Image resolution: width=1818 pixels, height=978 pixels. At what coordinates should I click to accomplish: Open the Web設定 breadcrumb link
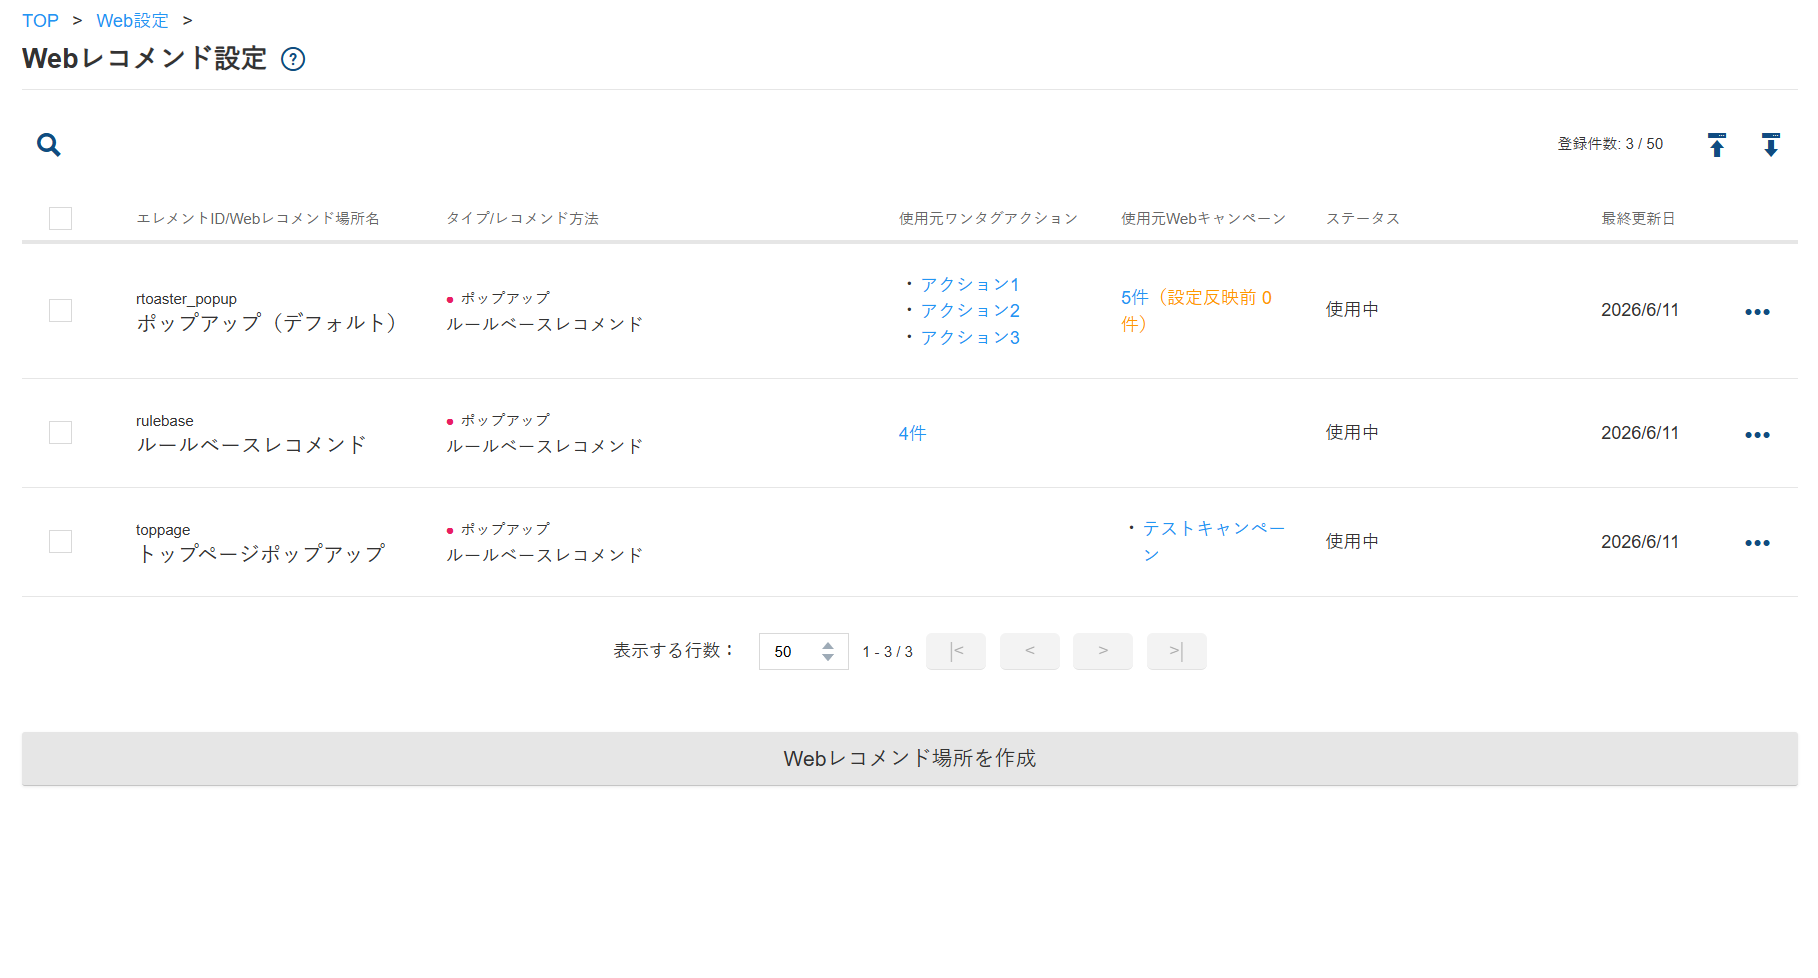tap(133, 21)
